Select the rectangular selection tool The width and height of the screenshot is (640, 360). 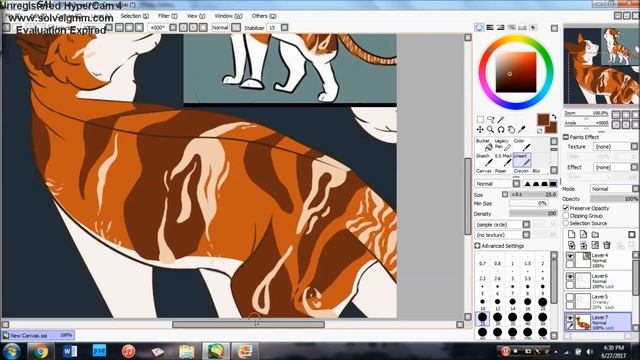tap(480, 119)
